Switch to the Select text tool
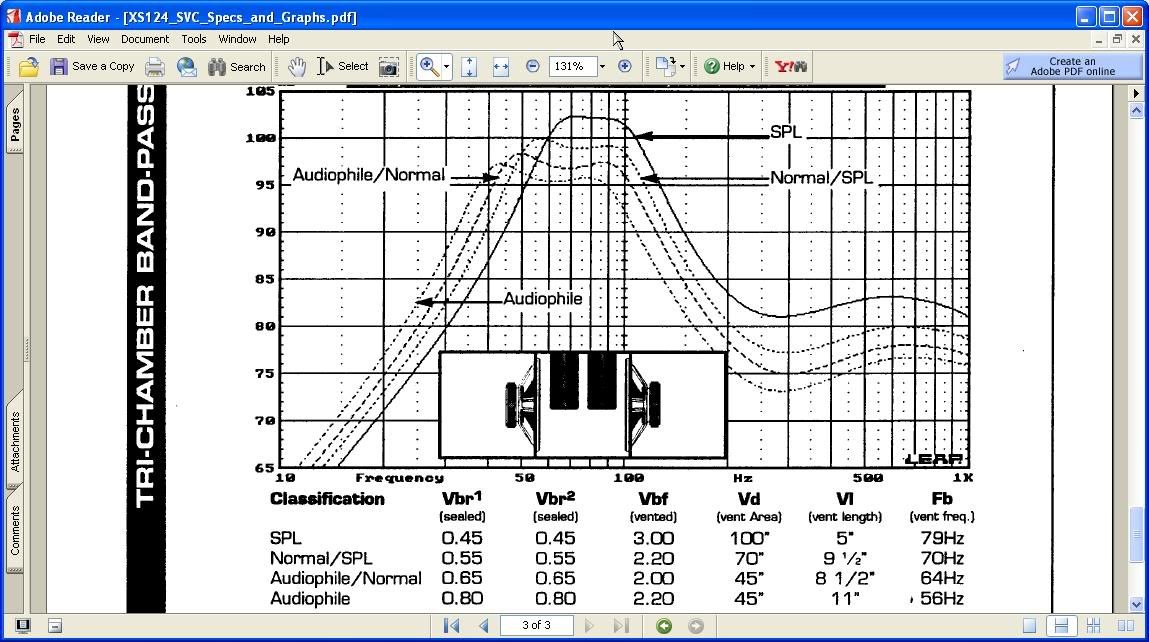1149x642 pixels. 340,66
